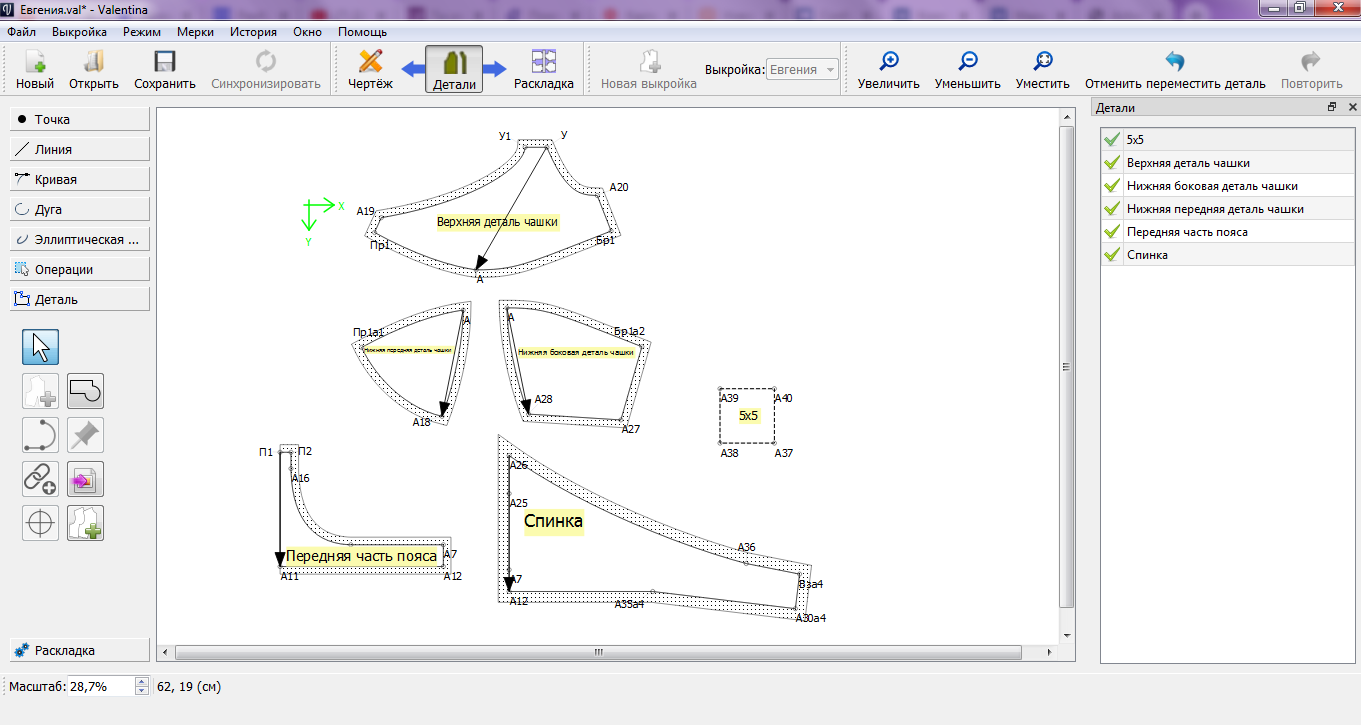Viewport: 1361px width, 725px height.
Task: Open the Мерки menu
Action: (x=195, y=32)
